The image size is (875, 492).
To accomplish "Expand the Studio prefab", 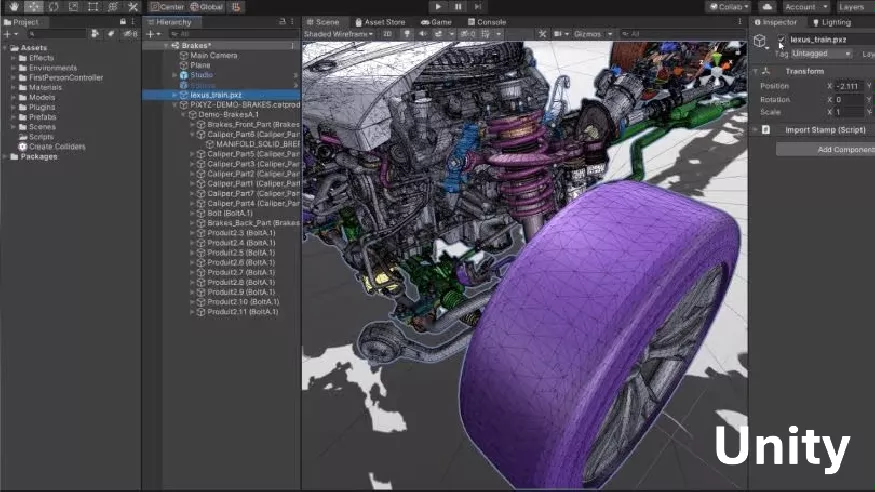I will coord(175,75).
